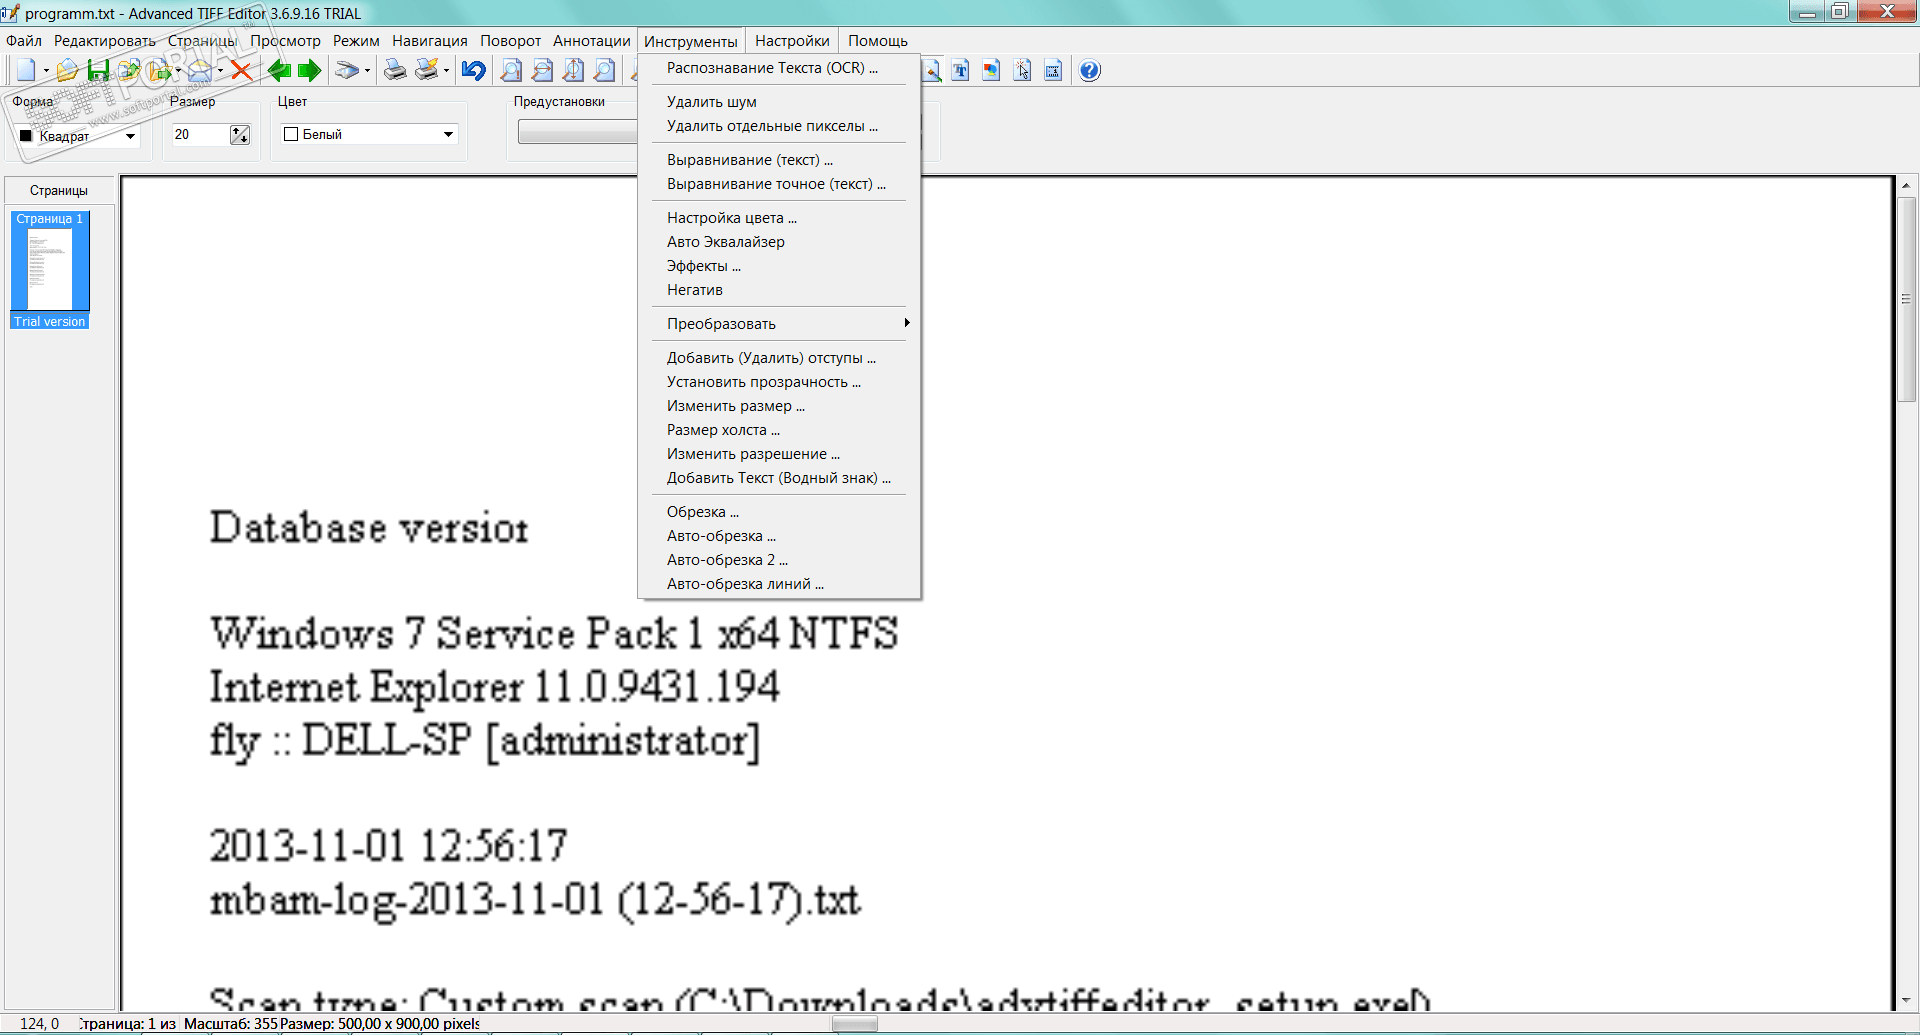The height and width of the screenshot is (1035, 1920).
Task: Select Авто-обрезка 2 menu entry
Action: [x=779, y=560]
